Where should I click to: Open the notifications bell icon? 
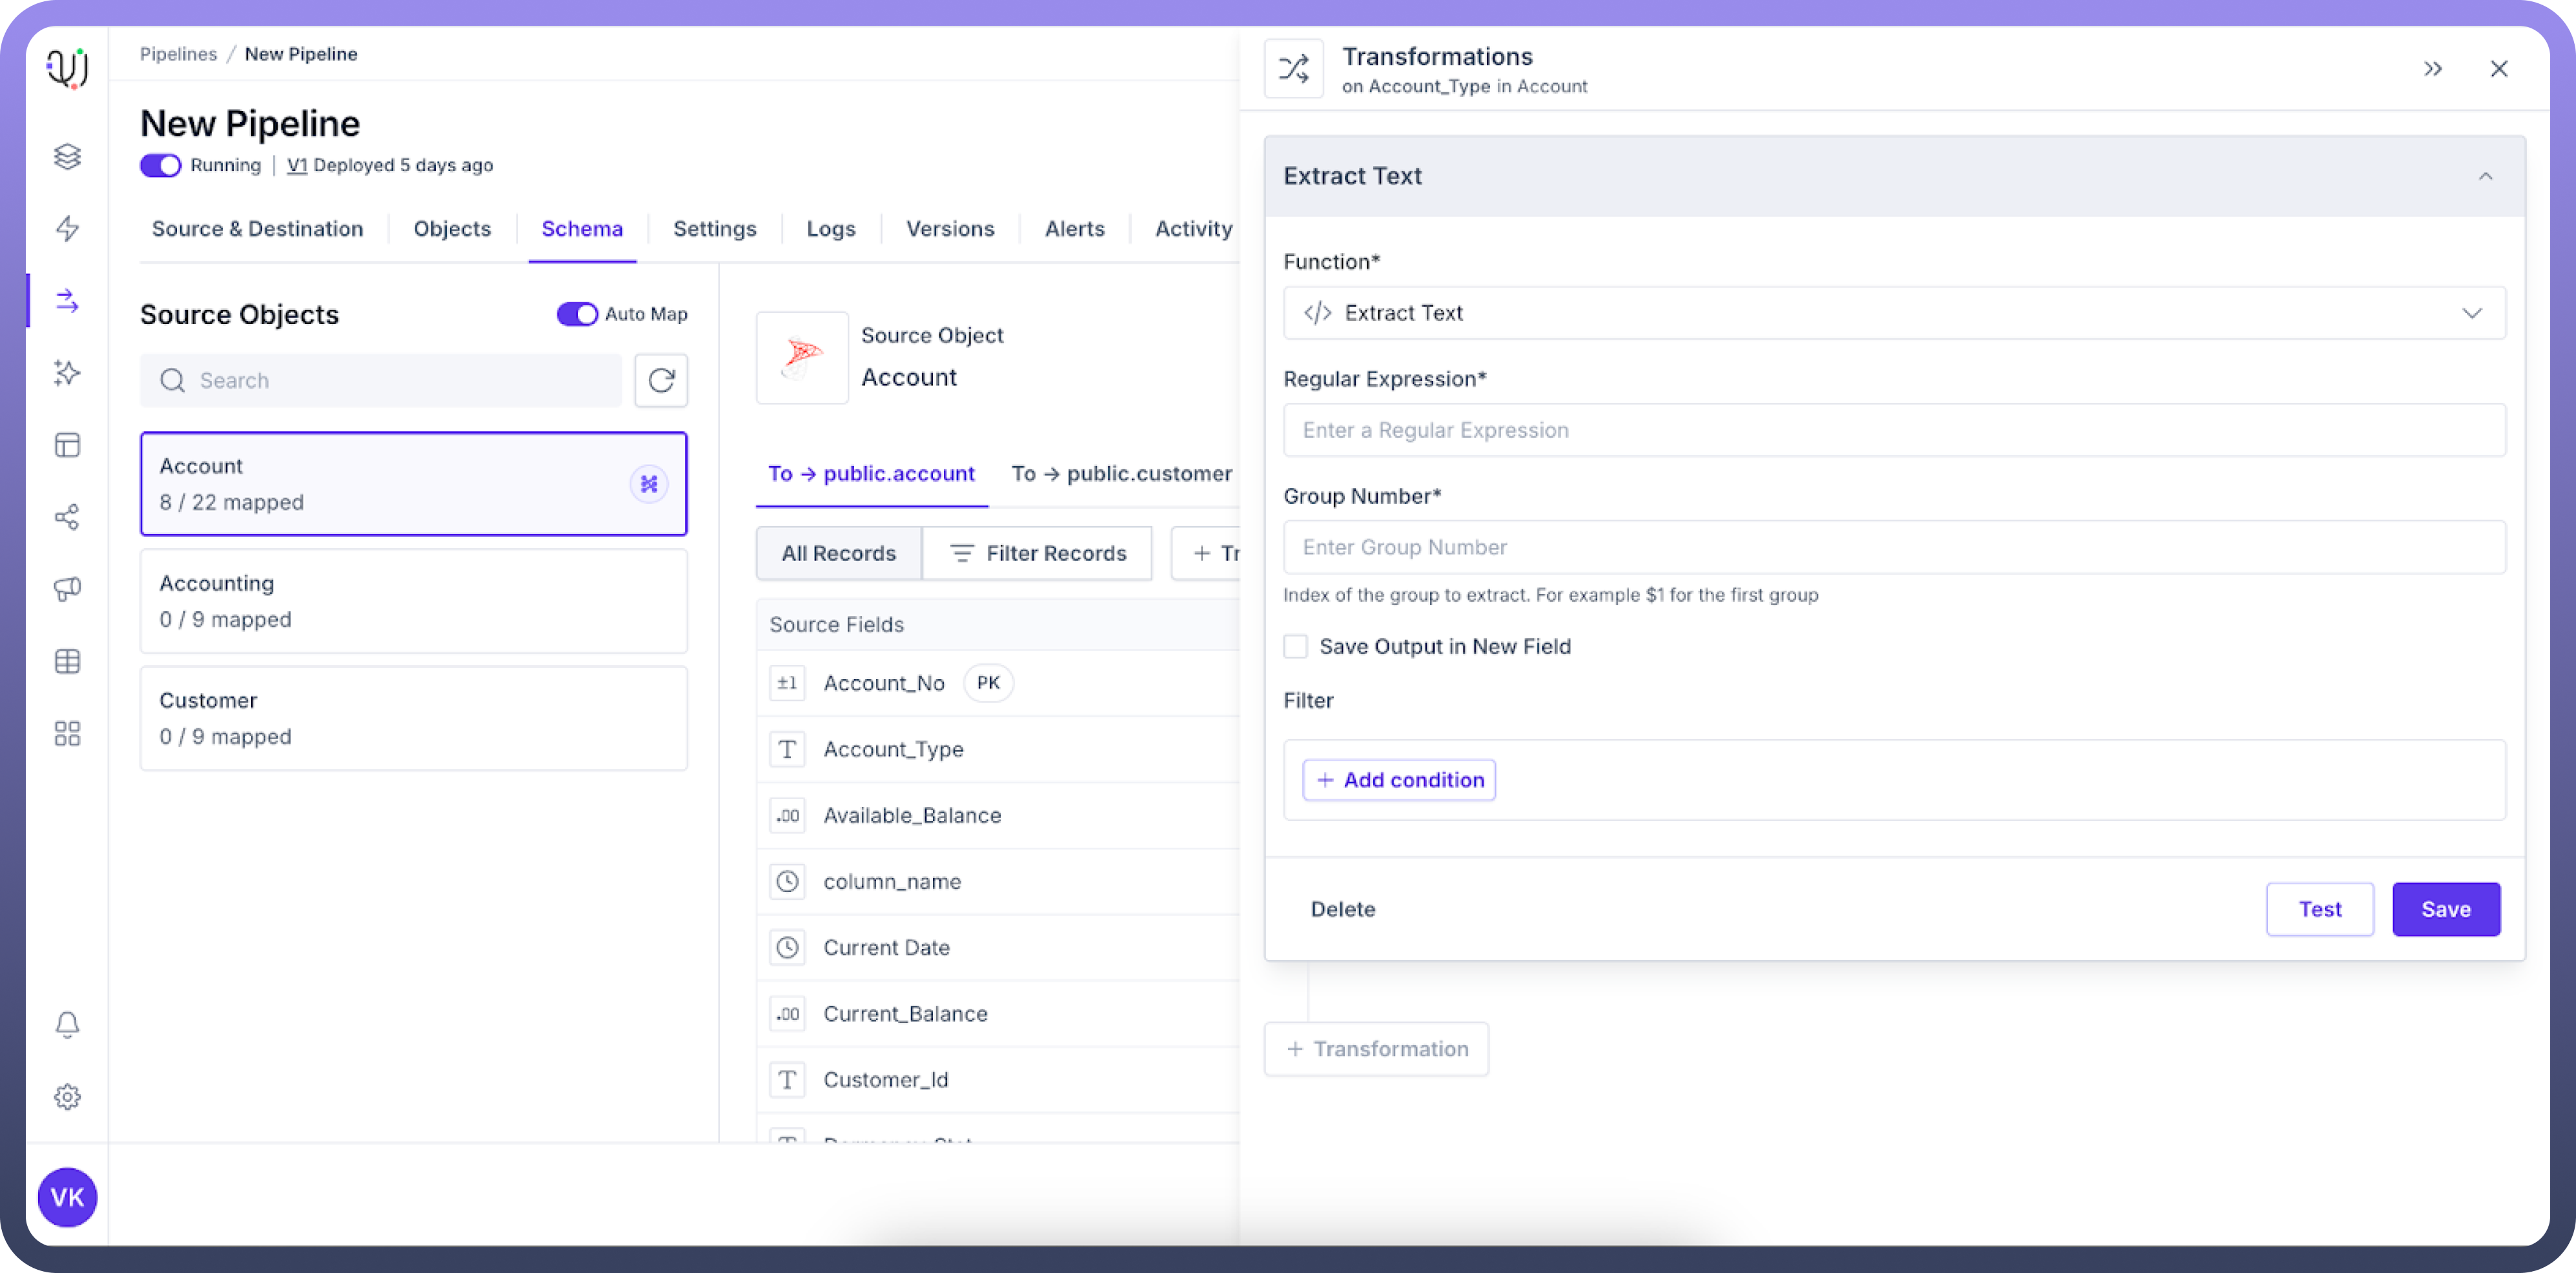click(67, 1024)
